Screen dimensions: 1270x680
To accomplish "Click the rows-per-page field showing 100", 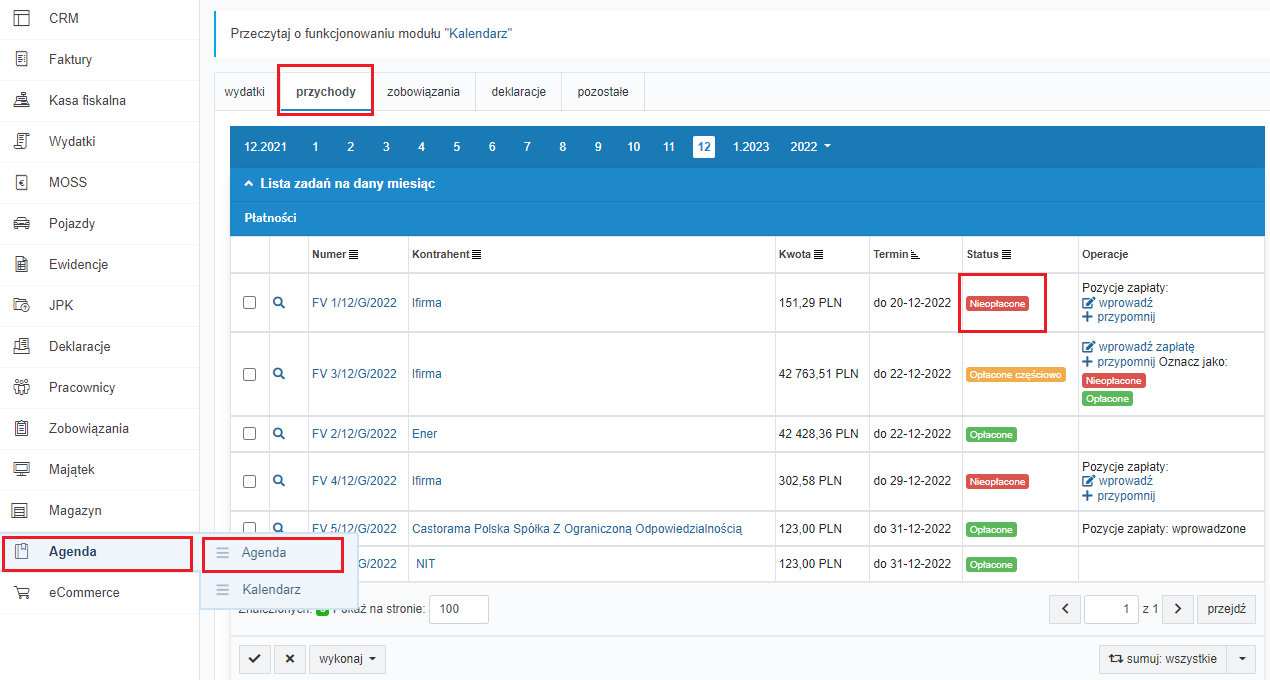I will (x=458, y=609).
